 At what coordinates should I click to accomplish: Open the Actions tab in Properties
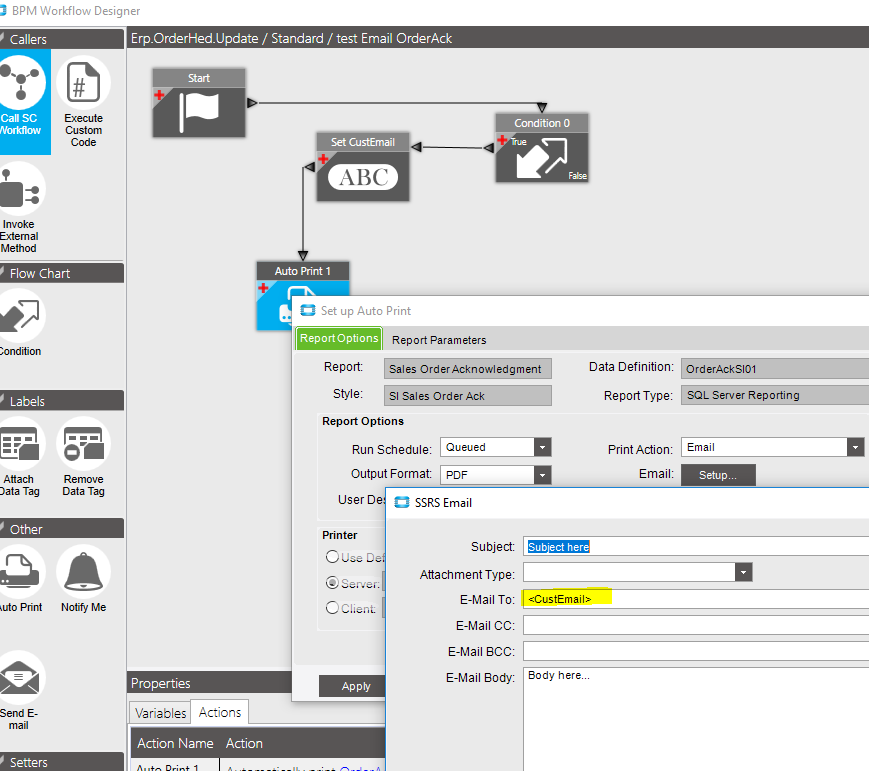pos(220,712)
